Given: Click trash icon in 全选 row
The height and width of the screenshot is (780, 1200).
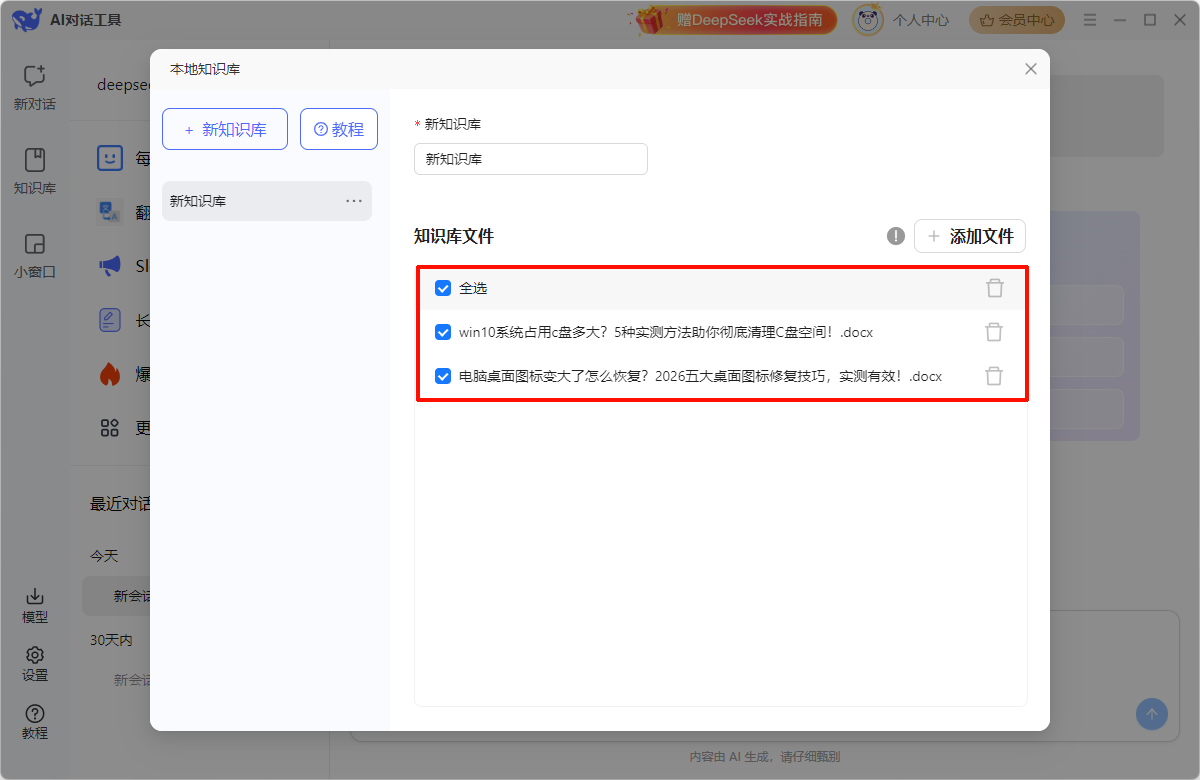Looking at the screenshot, I should (994, 288).
